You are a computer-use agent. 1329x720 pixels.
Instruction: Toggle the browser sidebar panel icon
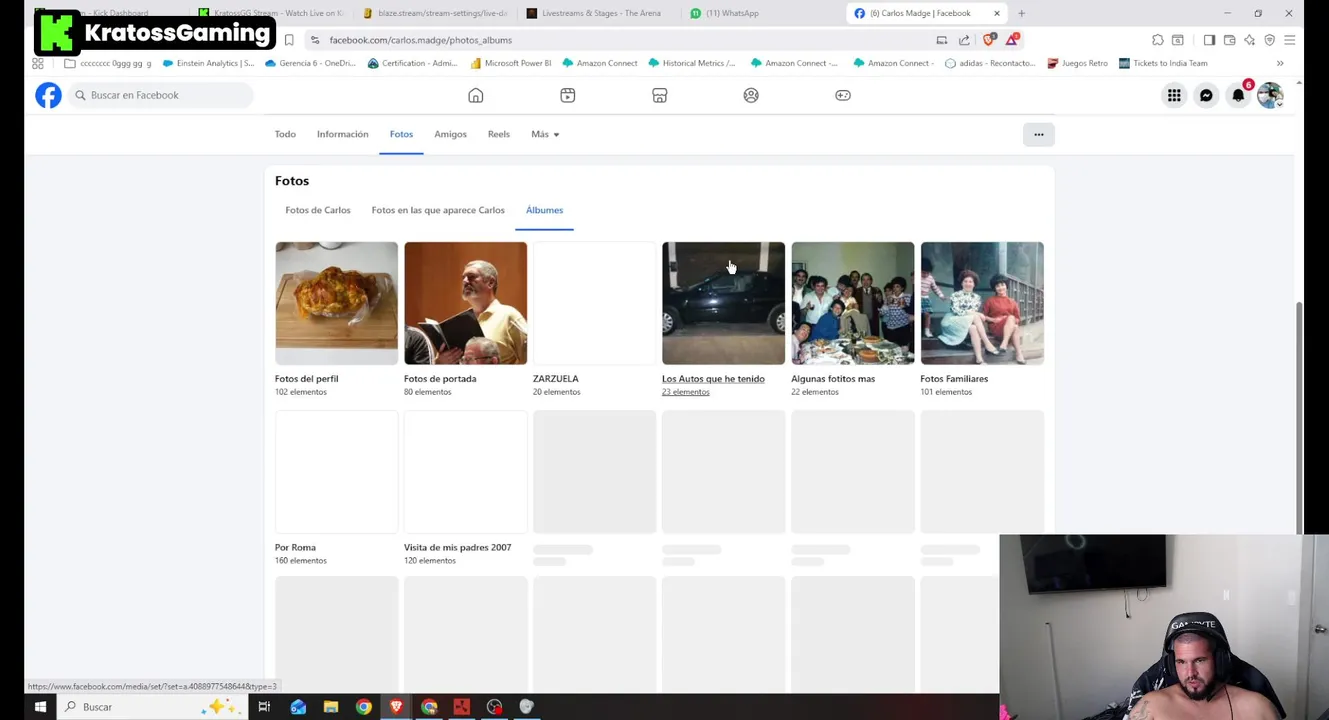coord(1209,40)
